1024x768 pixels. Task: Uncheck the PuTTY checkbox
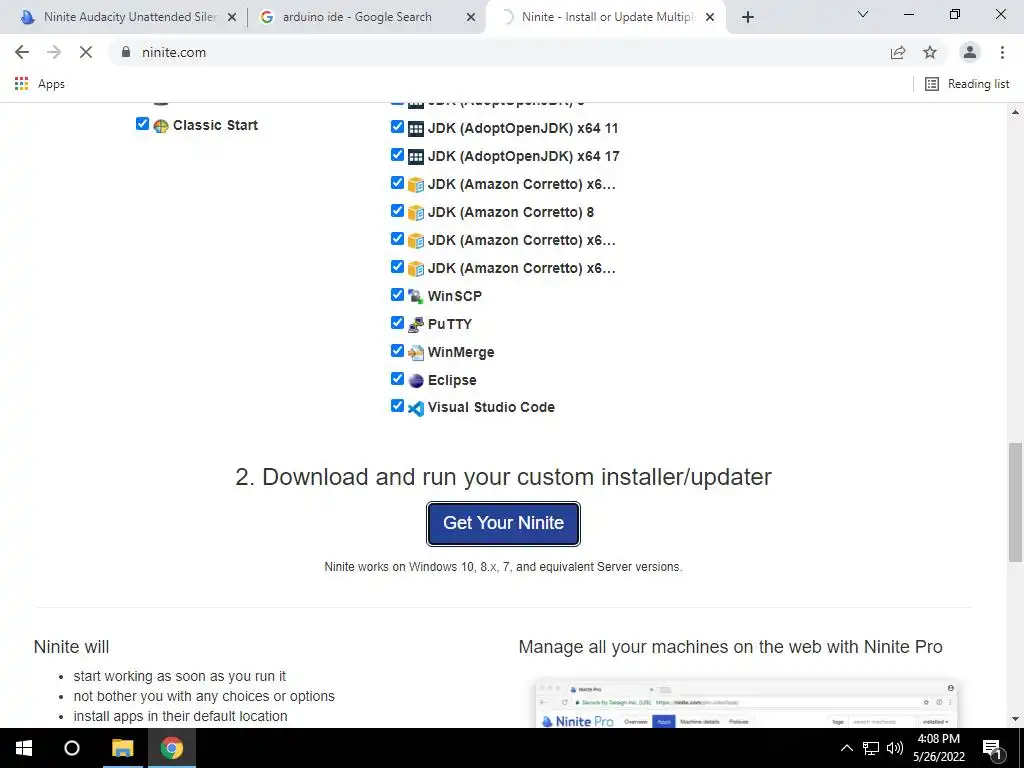(397, 323)
